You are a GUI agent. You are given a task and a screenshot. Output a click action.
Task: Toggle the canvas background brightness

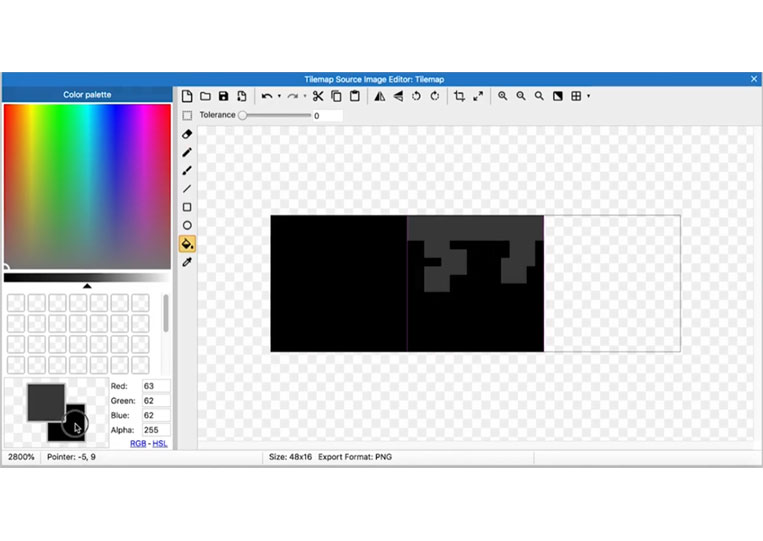pyautogui.click(x=558, y=96)
